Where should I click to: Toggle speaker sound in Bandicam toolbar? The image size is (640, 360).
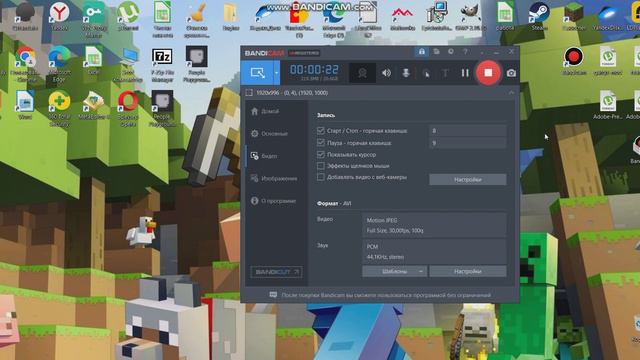[386, 73]
